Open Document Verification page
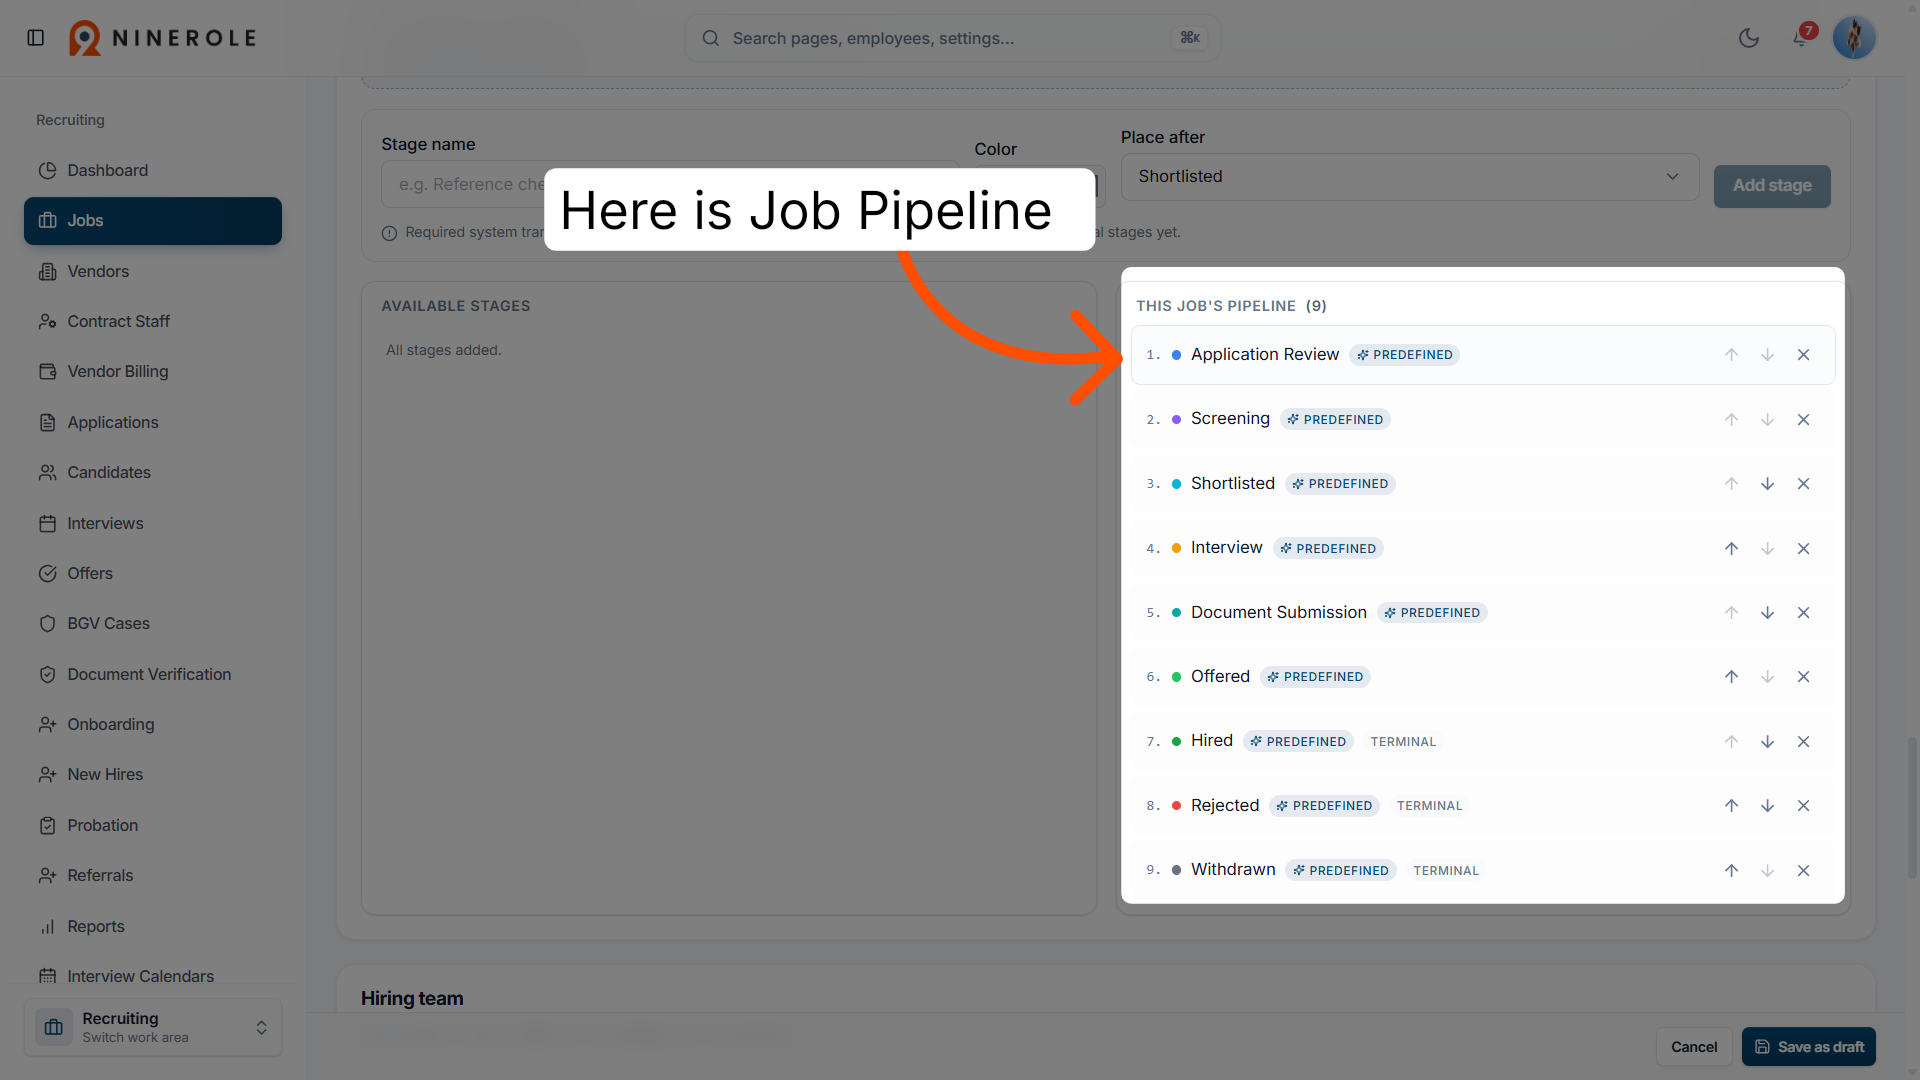1920x1080 pixels. 153,674
